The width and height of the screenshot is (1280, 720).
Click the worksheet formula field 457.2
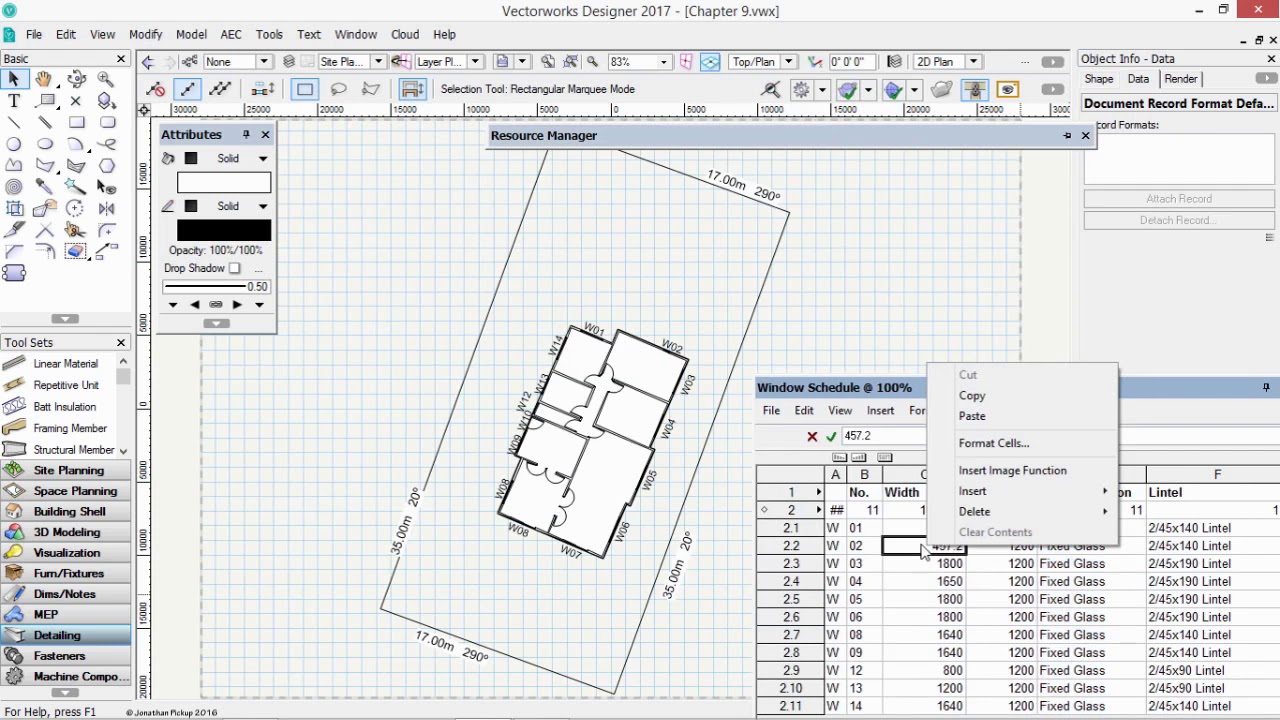(x=885, y=436)
